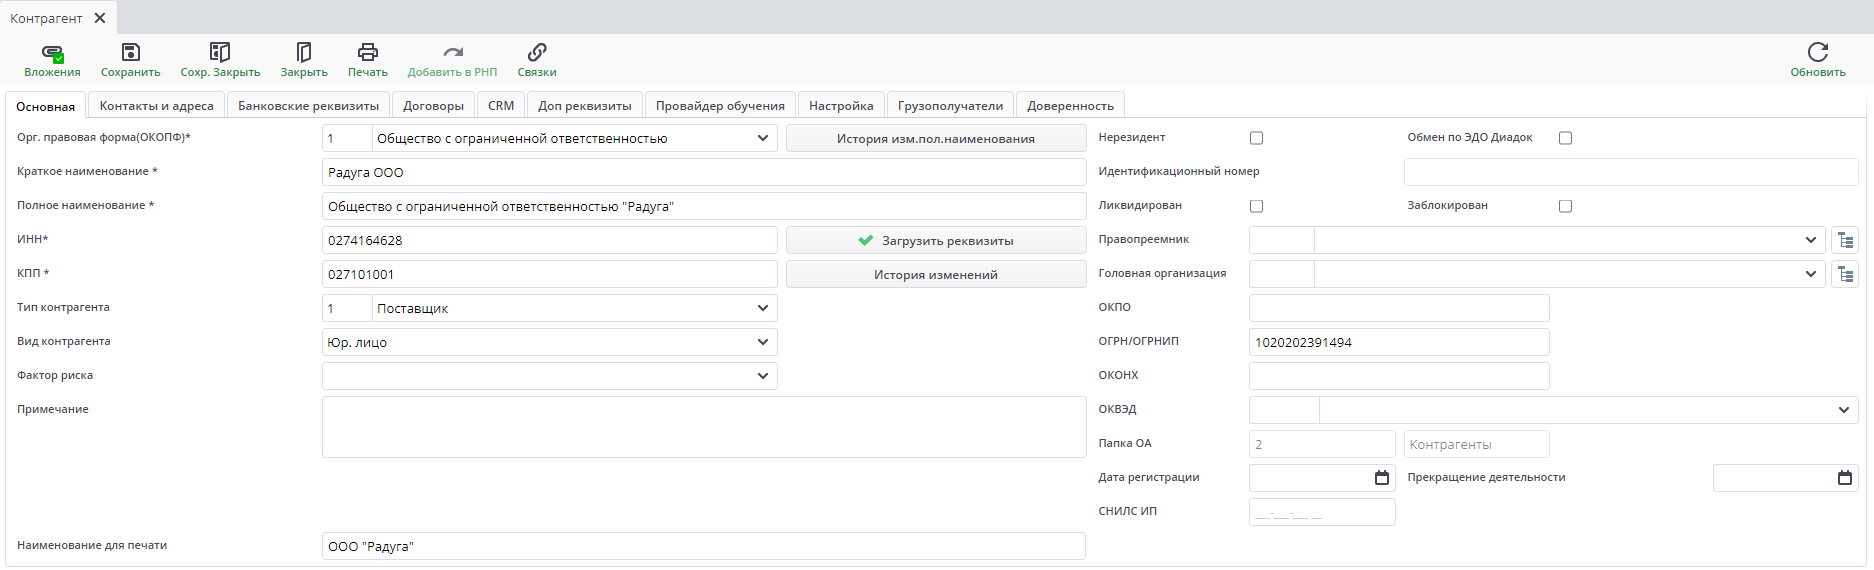This screenshot has height=570, width=1874.
Task: Open calendar for Дата регистрации
Action: (x=1382, y=478)
